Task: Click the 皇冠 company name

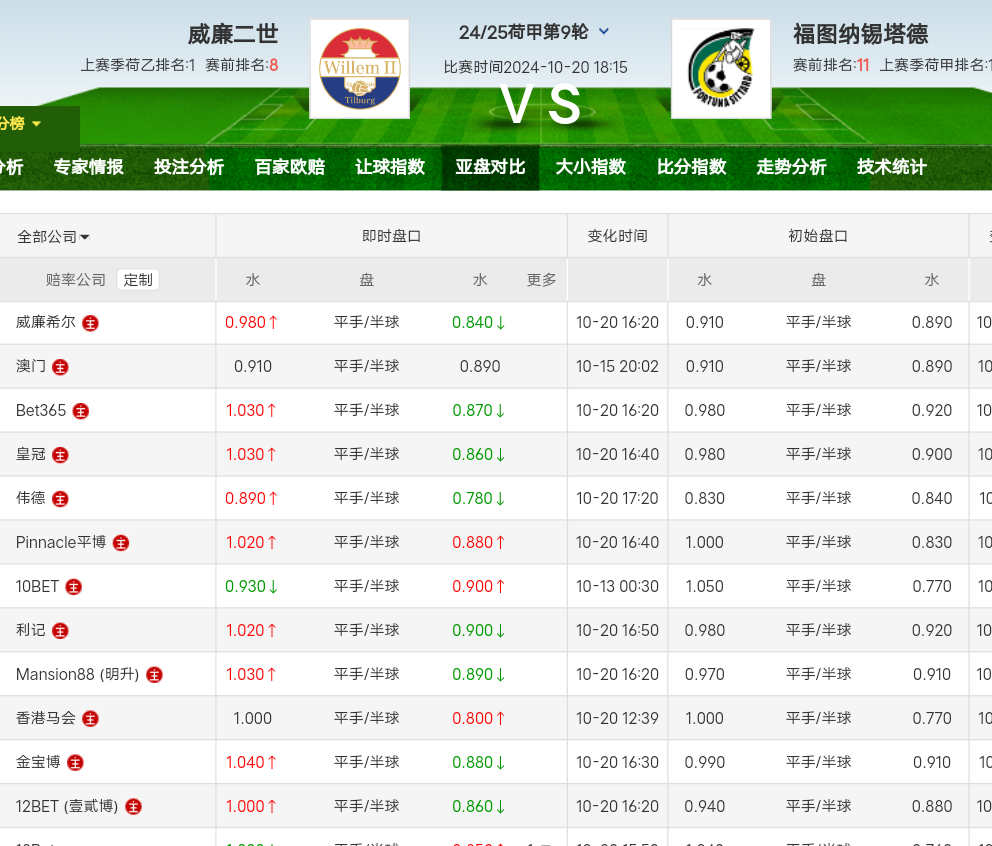Action: (30, 454)
